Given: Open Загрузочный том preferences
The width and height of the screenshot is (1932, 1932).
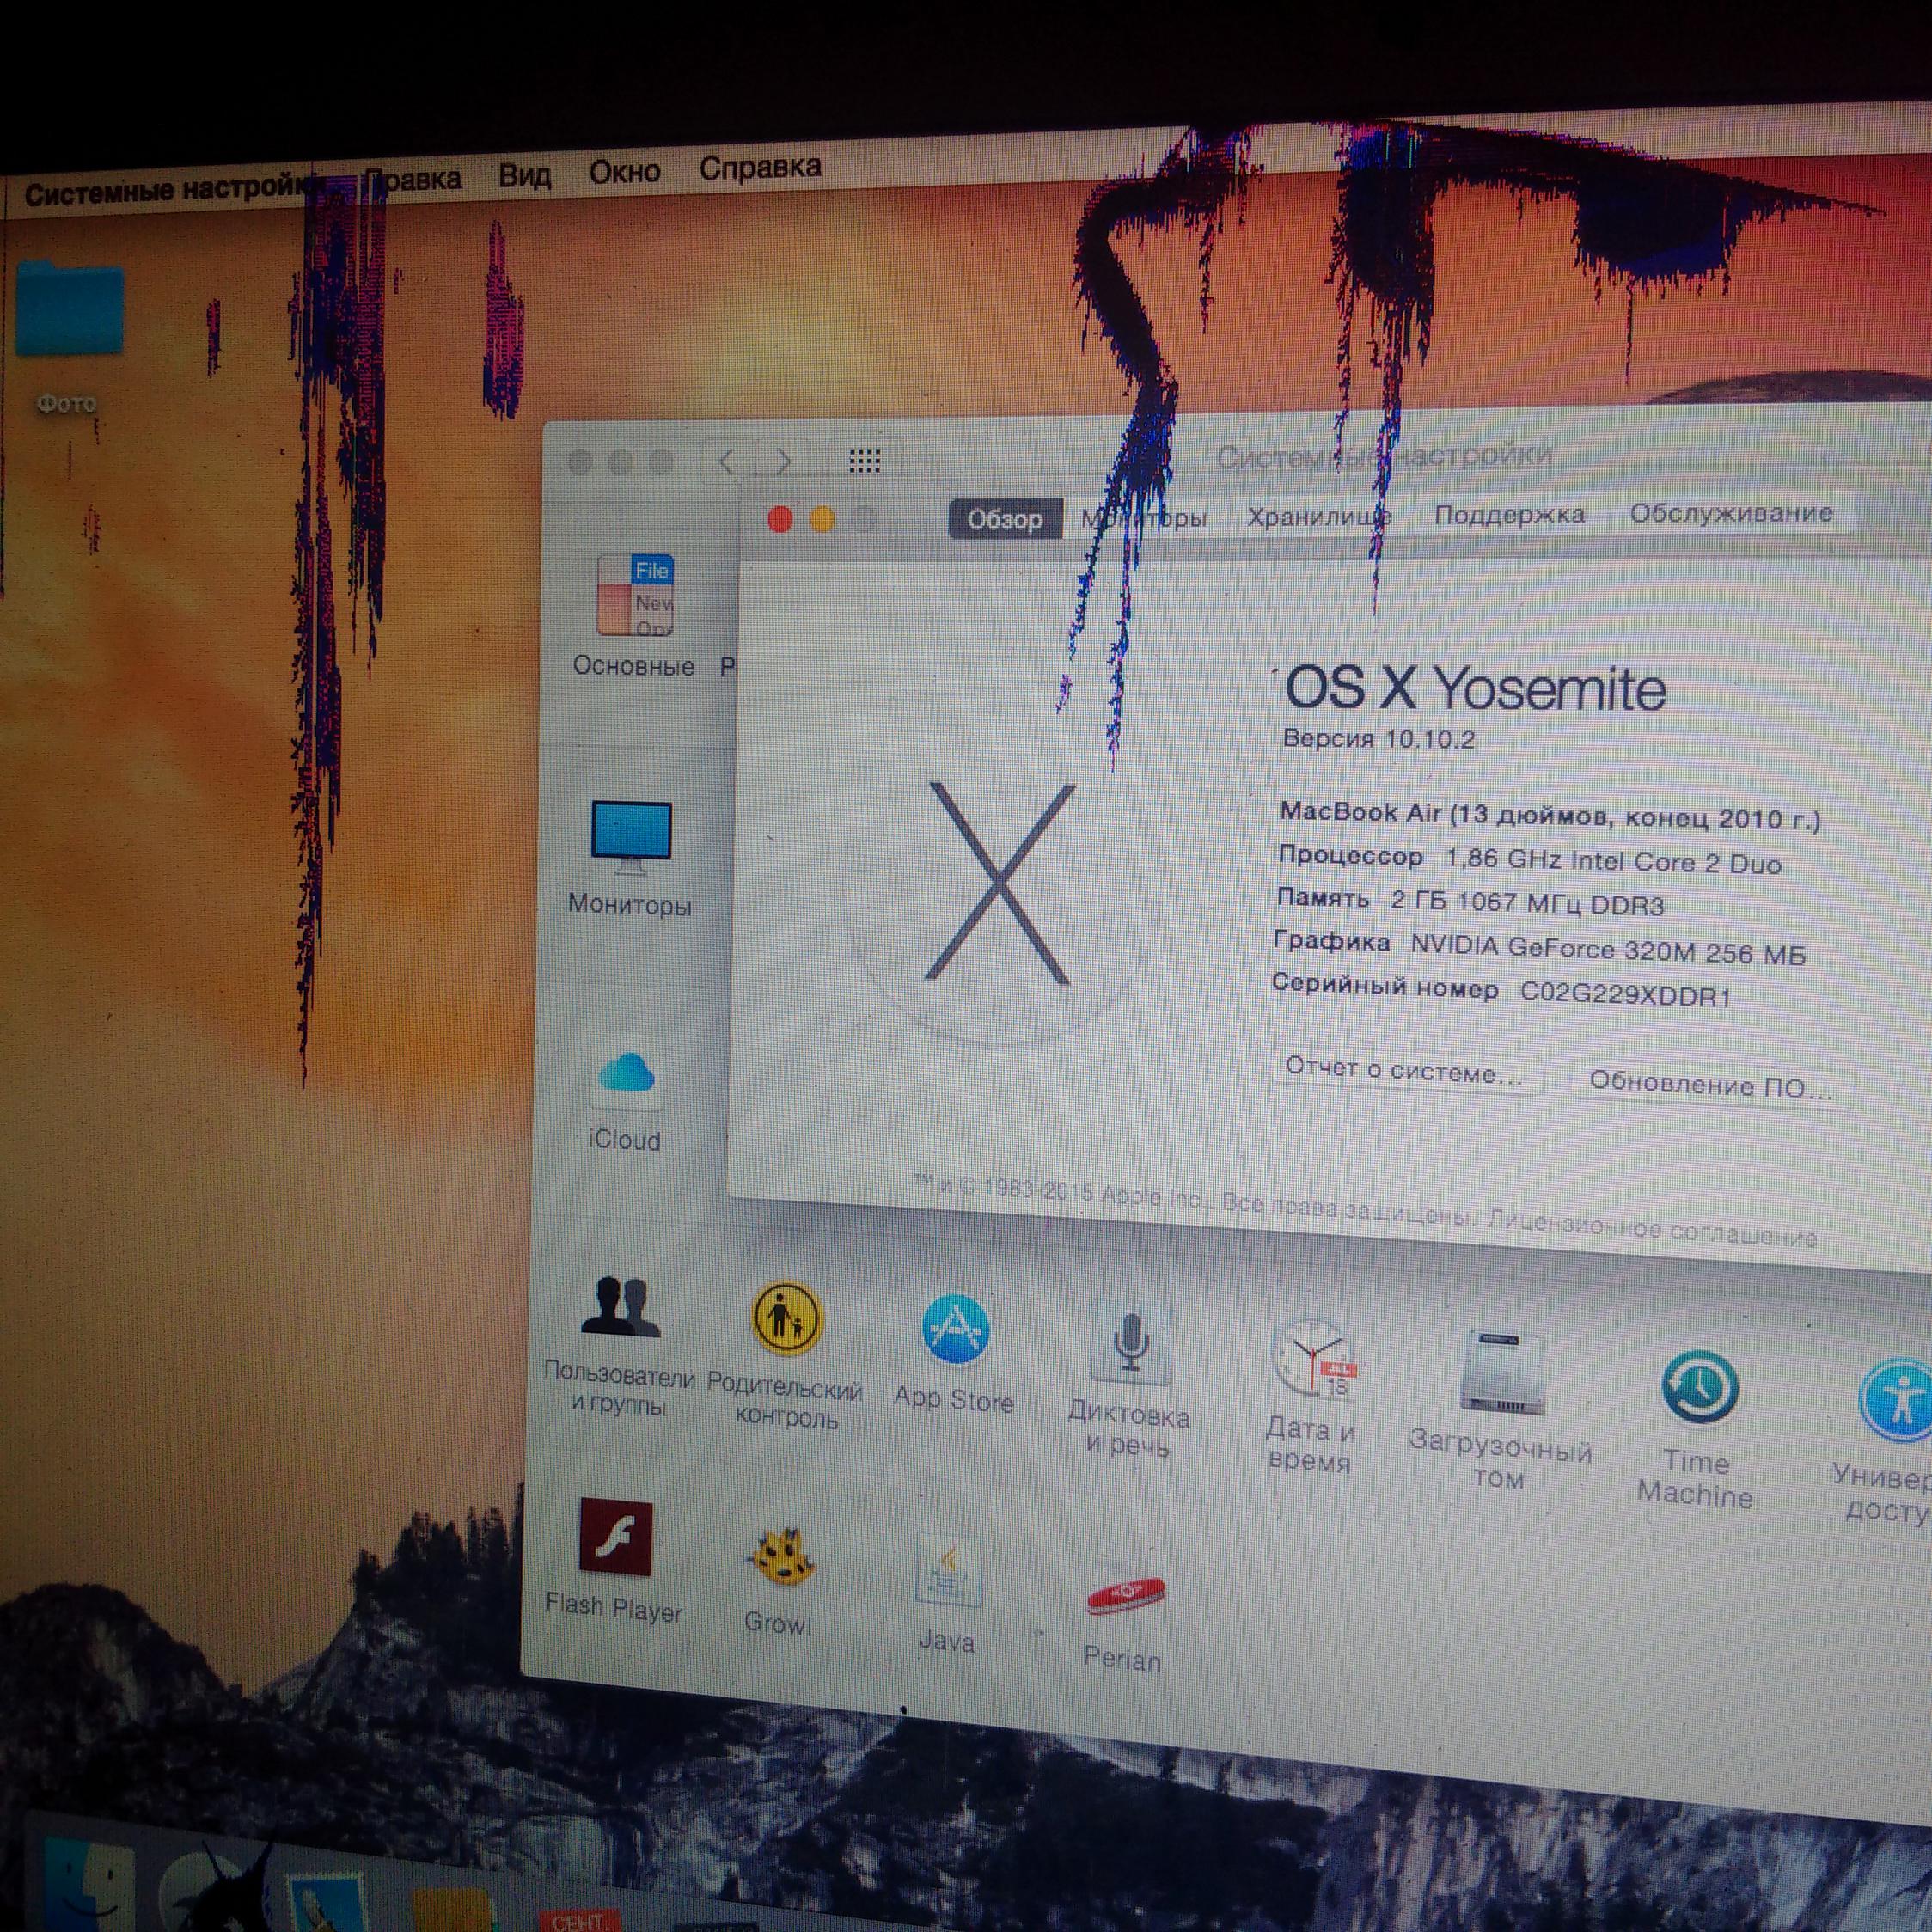Looking at the screenshot, I should (x=1501, y=1373).
